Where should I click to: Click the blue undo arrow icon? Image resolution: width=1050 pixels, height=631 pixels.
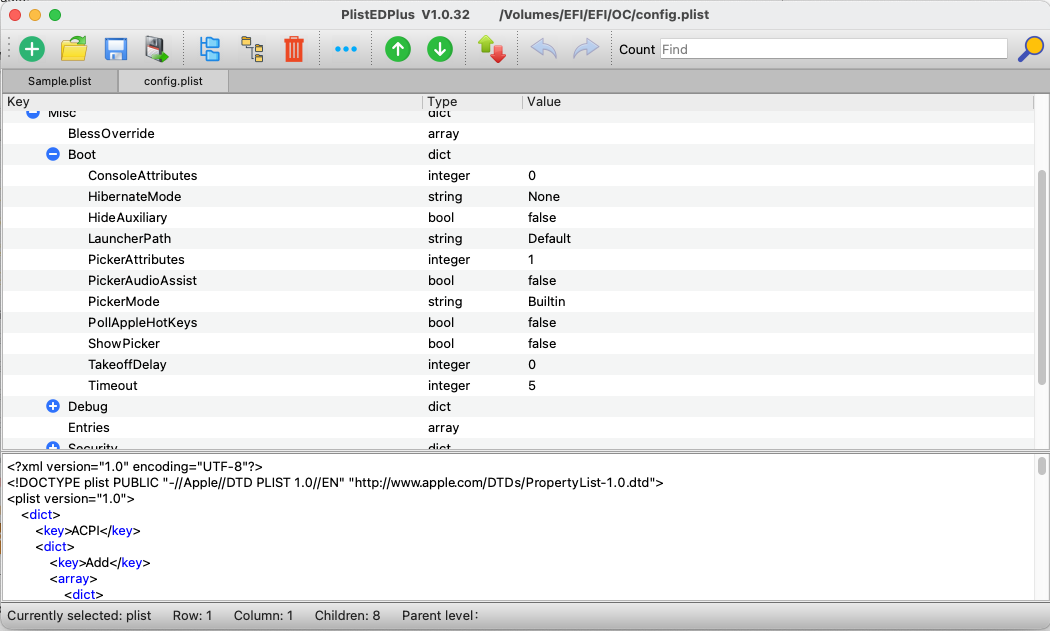(544, 49)
